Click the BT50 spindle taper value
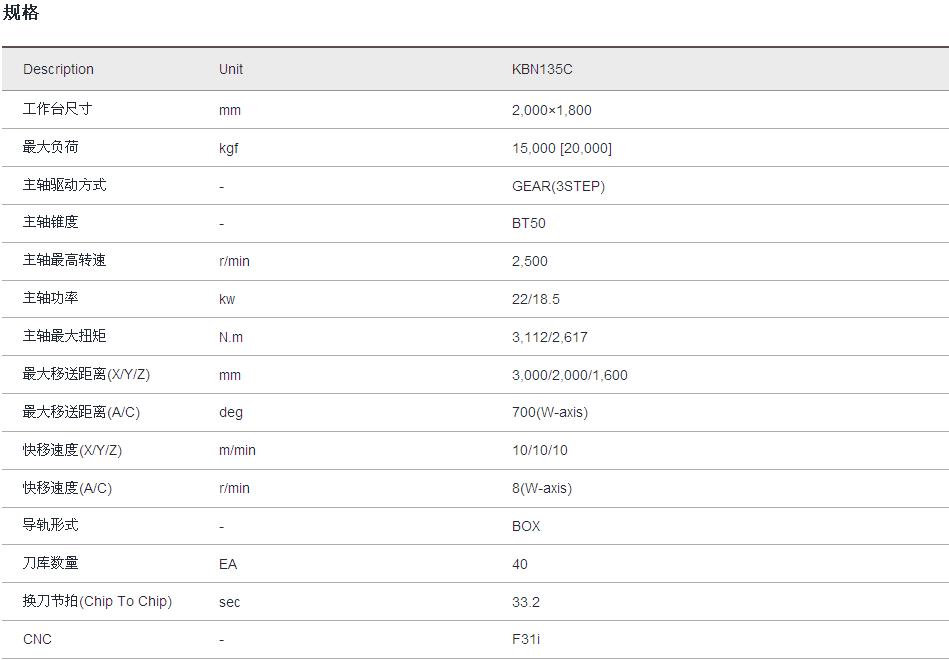 tap(529, 223)
